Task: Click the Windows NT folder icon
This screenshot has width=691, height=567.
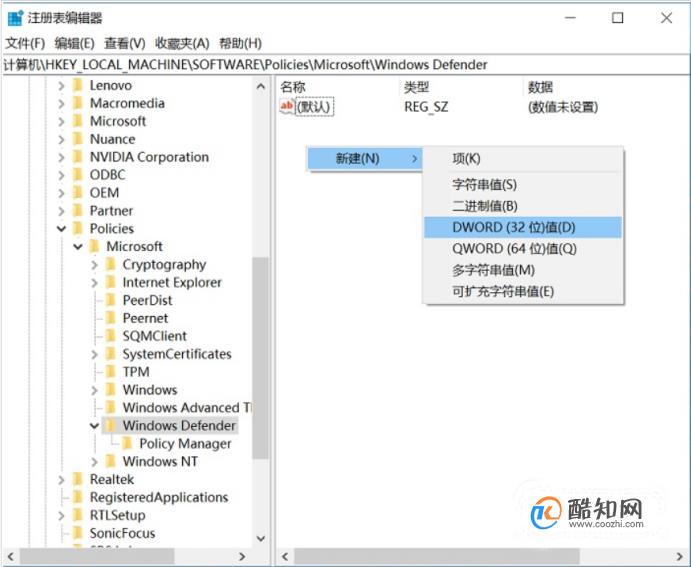Action: pos(111,461)
